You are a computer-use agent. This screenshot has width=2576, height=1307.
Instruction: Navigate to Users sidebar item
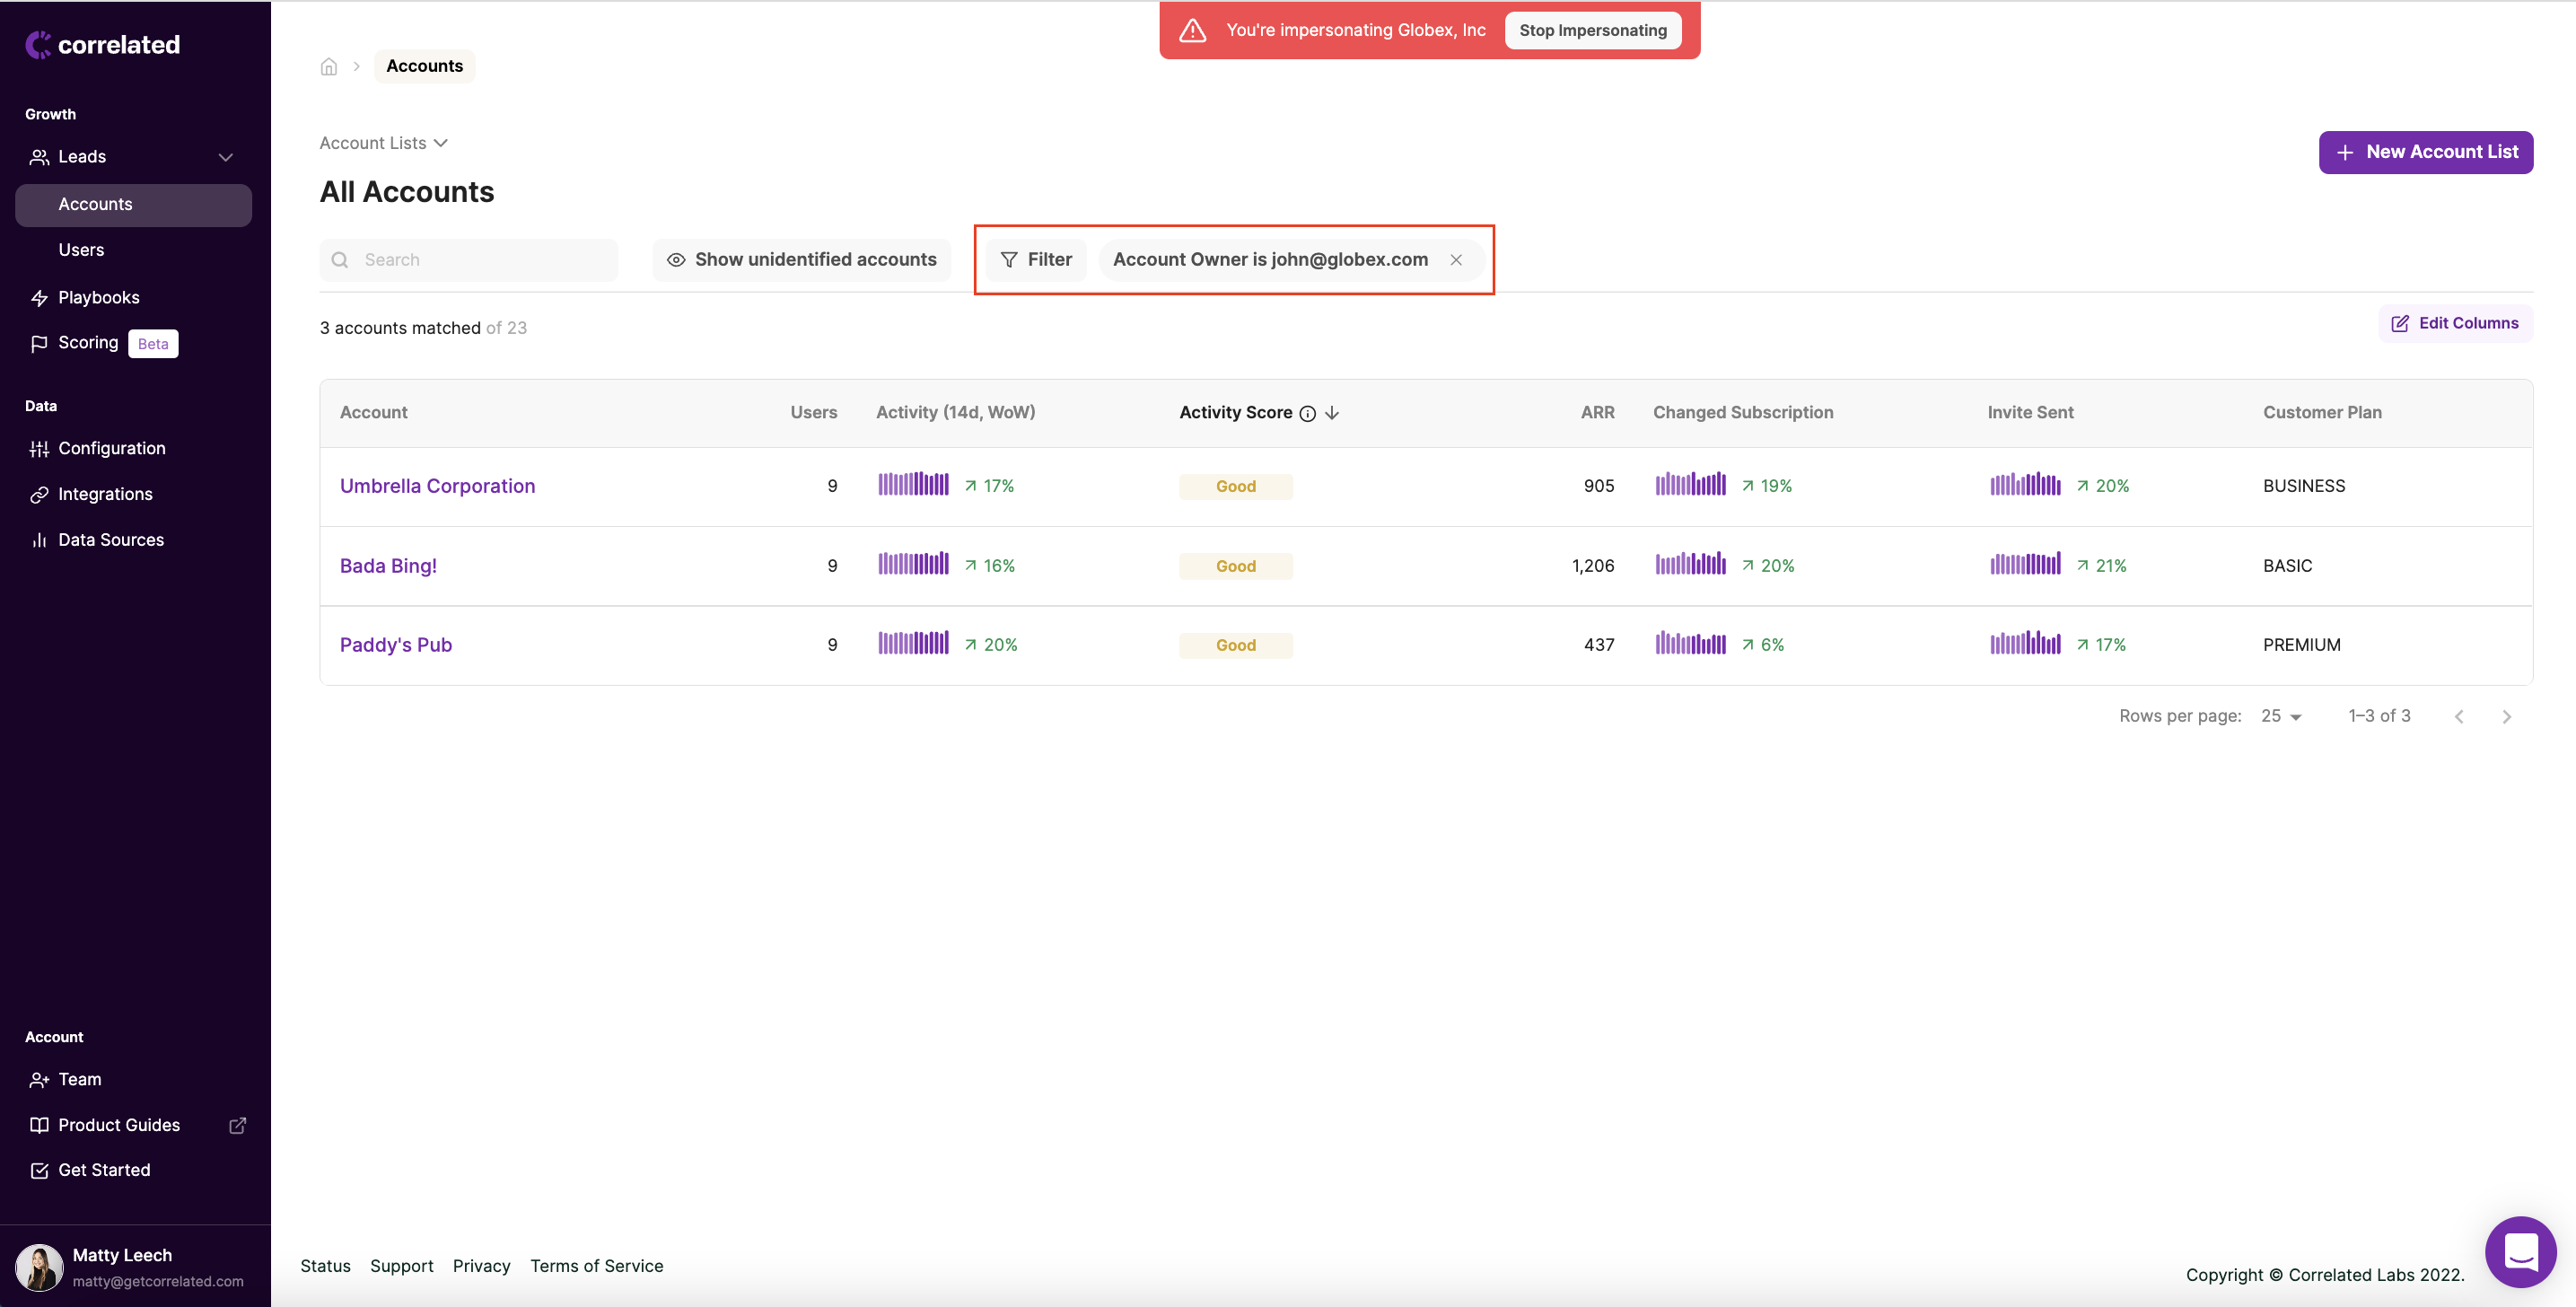pos(81,250)
